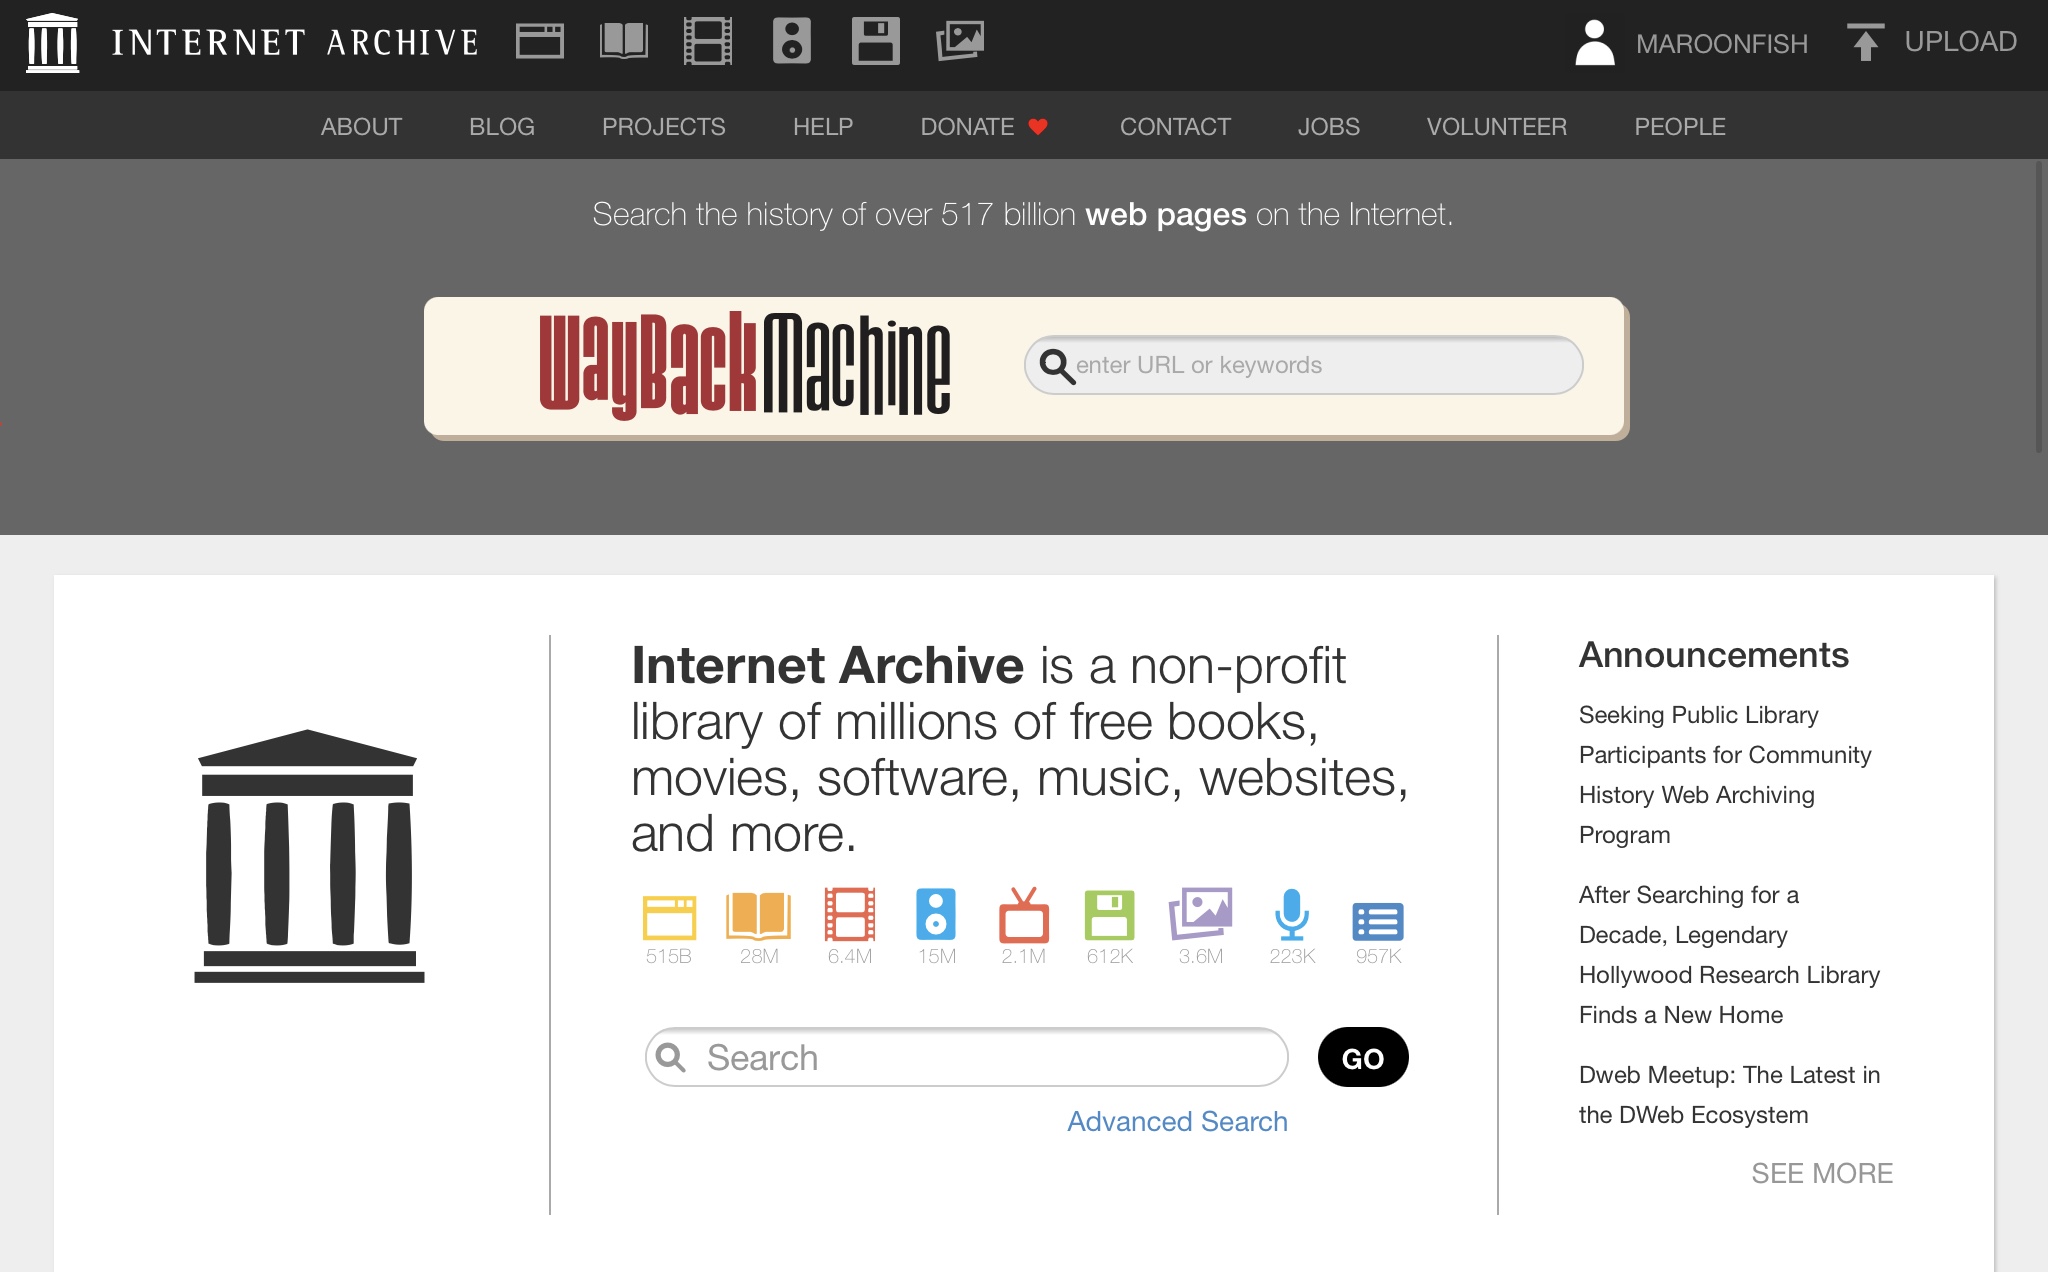2048x1272 pixels.
Task: Open the MAROONFISH account link
Action: tap(1722, 43)
